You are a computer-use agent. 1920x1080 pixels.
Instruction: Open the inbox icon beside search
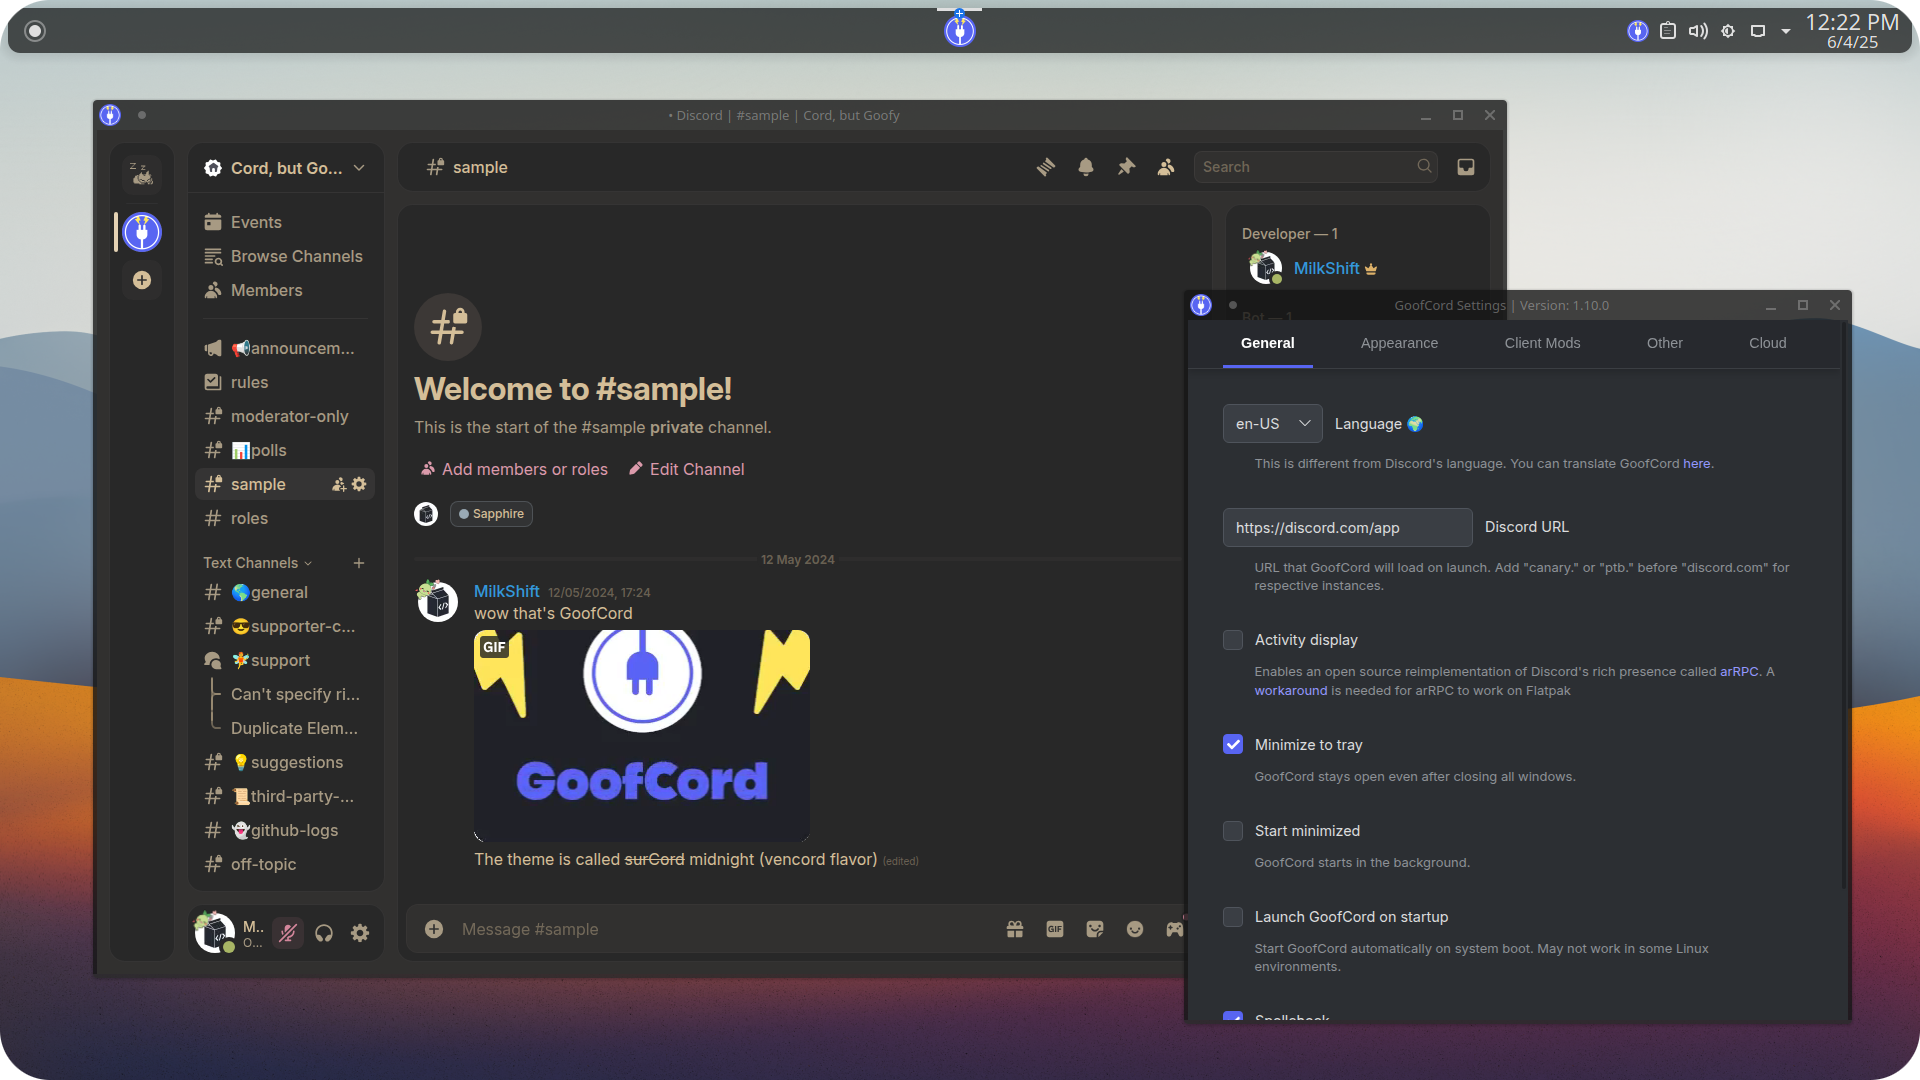pos(1466,167)
